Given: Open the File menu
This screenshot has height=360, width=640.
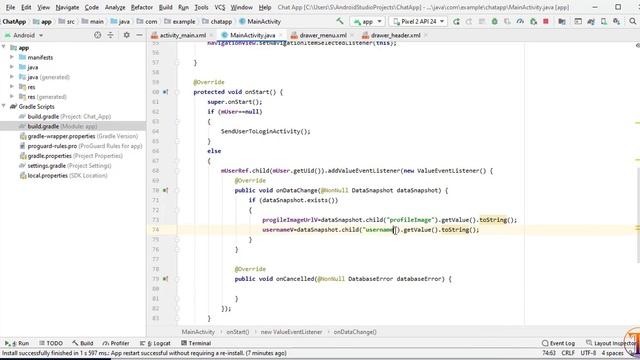Looking at the screenshot, I should click(x=10, y=7).
